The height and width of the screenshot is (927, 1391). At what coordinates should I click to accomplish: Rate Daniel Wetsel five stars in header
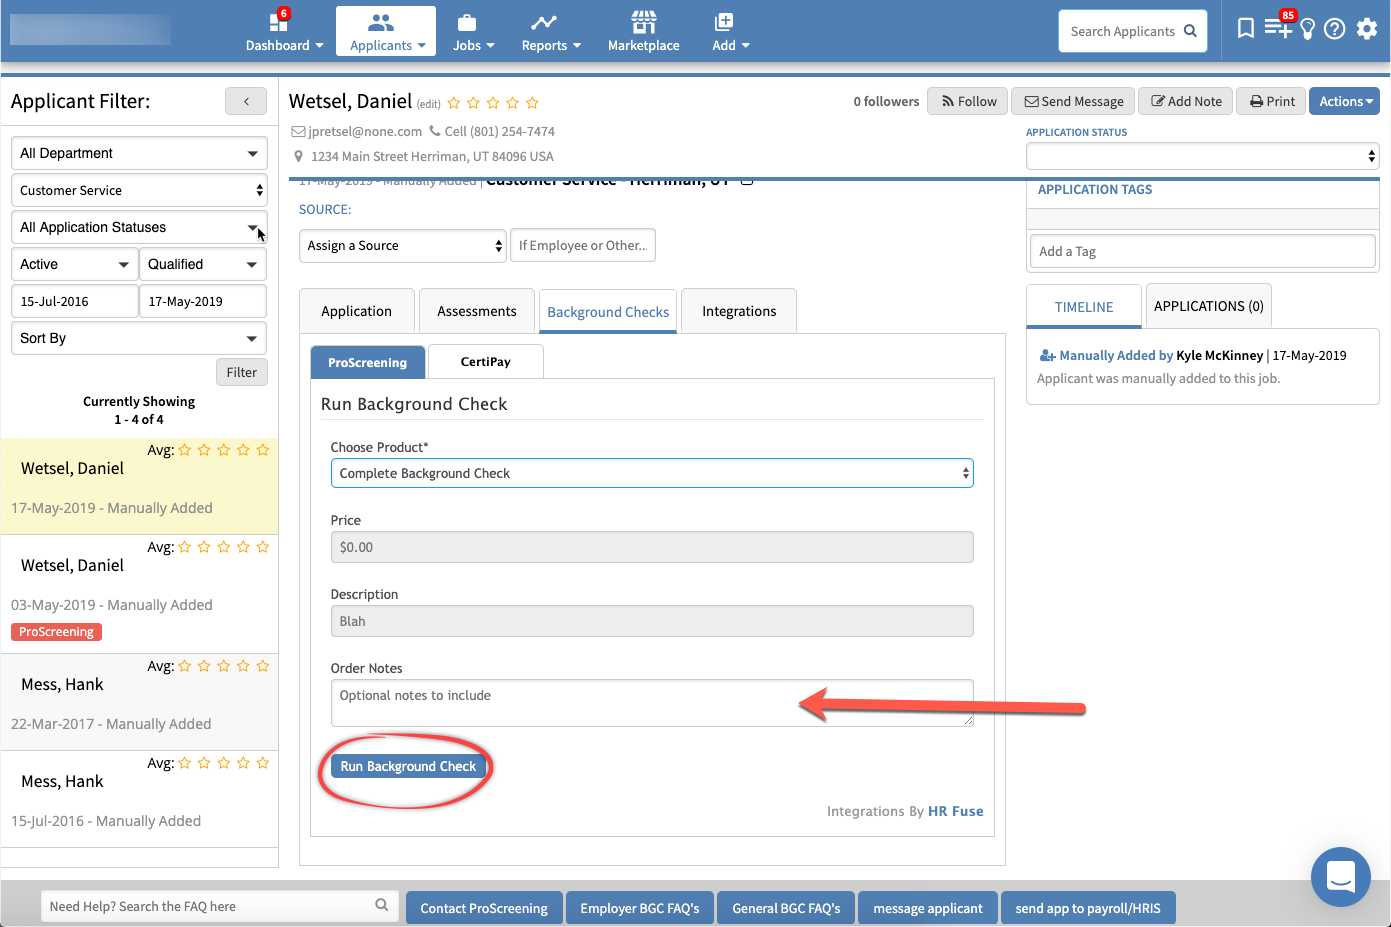tap(532, 103)
